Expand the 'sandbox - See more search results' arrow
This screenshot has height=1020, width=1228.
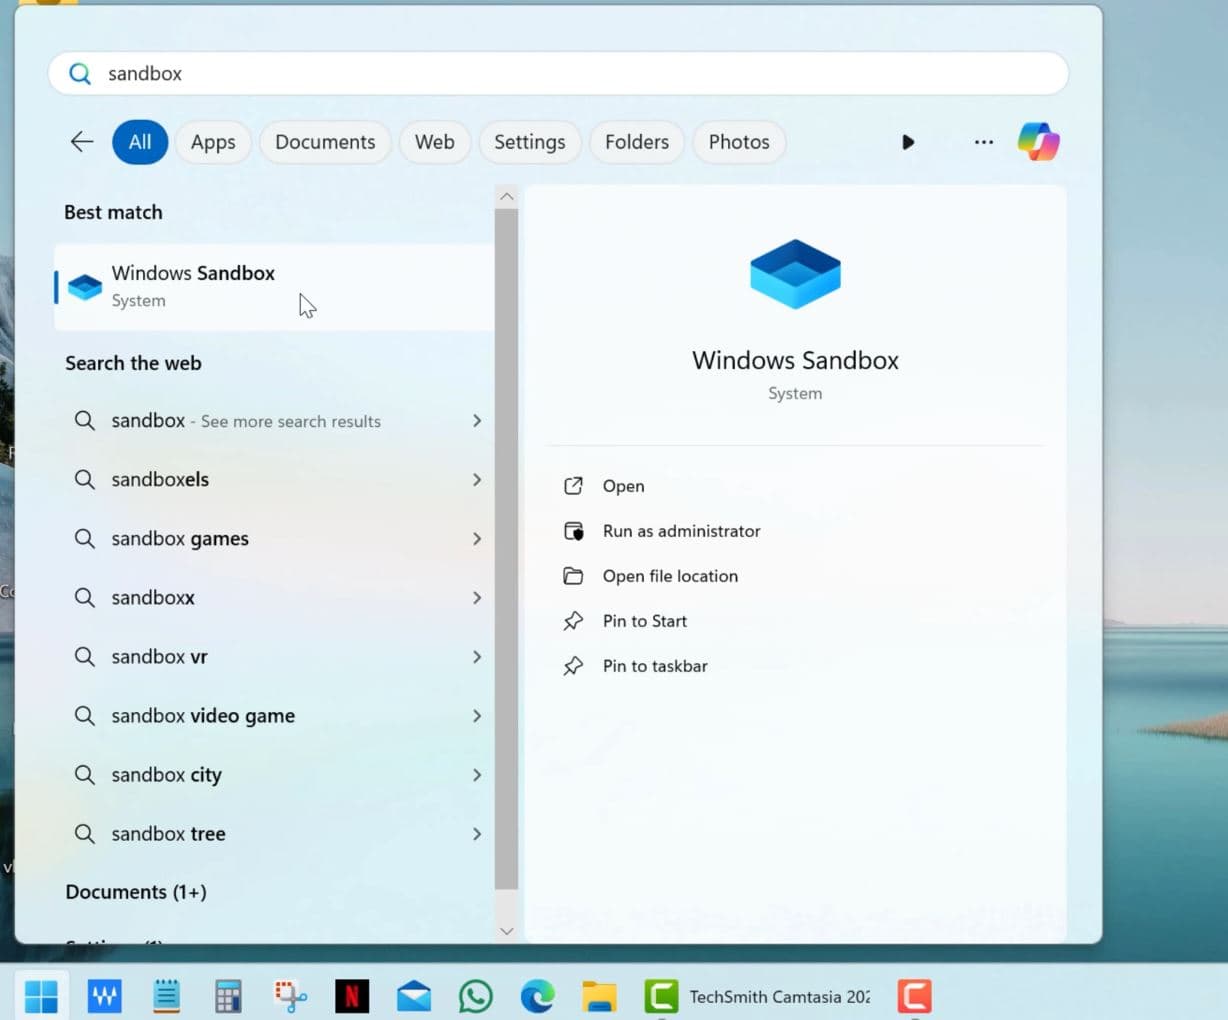477,421
